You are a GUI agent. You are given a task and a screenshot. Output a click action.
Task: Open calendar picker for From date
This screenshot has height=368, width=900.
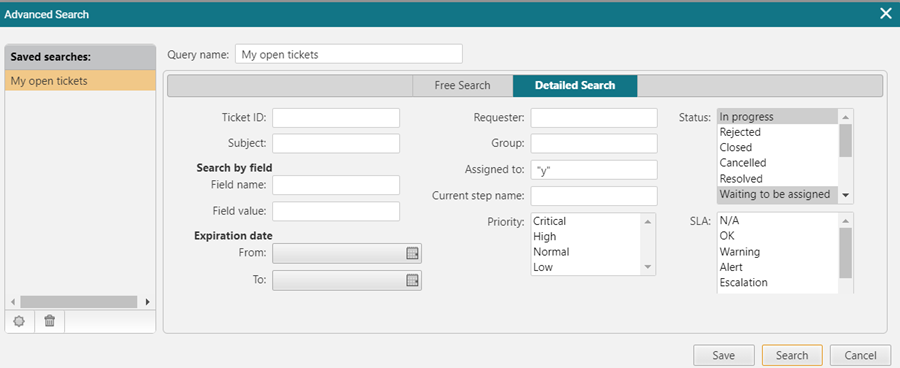pyautogui.click(x=412, y=253)
